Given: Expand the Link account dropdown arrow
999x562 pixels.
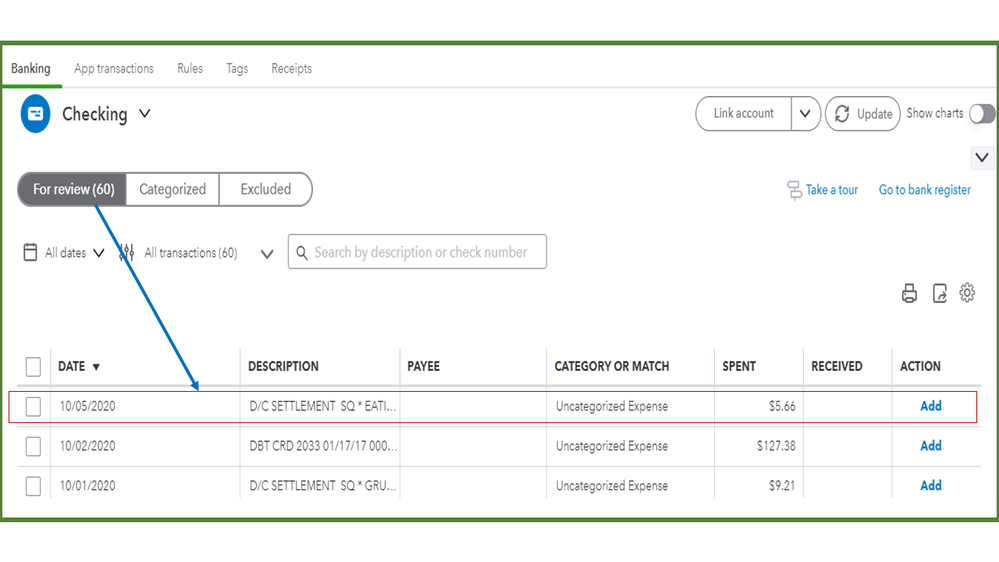Looking at the screenshot, I should (805, 114).
